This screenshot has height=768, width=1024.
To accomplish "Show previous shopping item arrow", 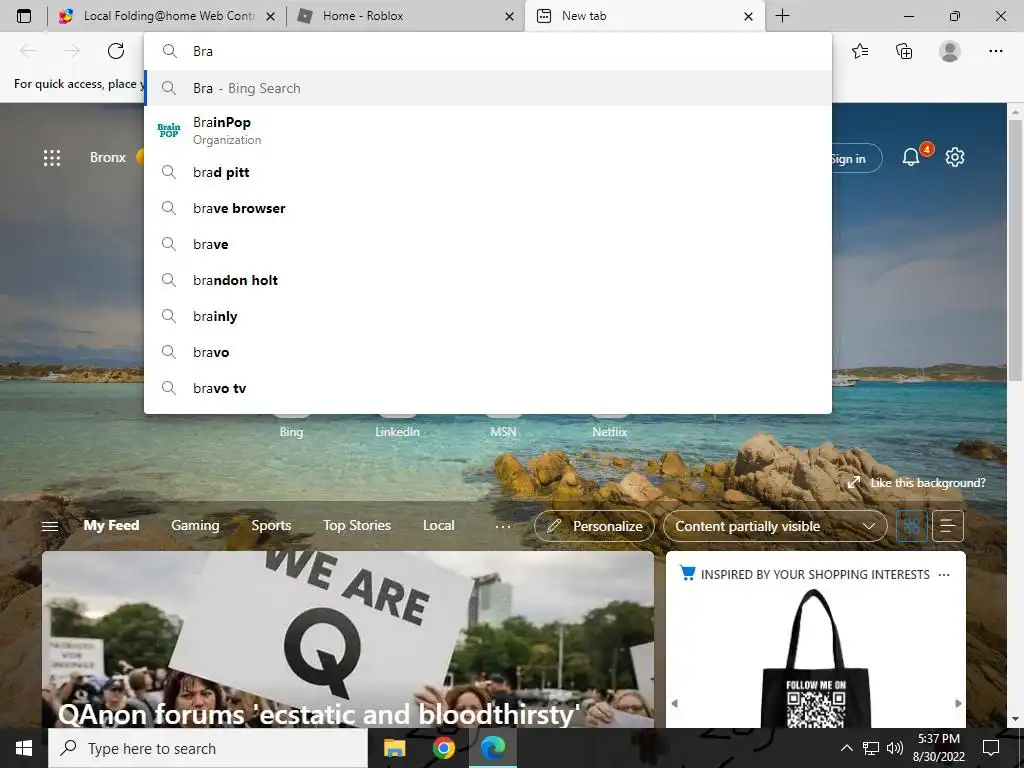I will click(675, 703).
